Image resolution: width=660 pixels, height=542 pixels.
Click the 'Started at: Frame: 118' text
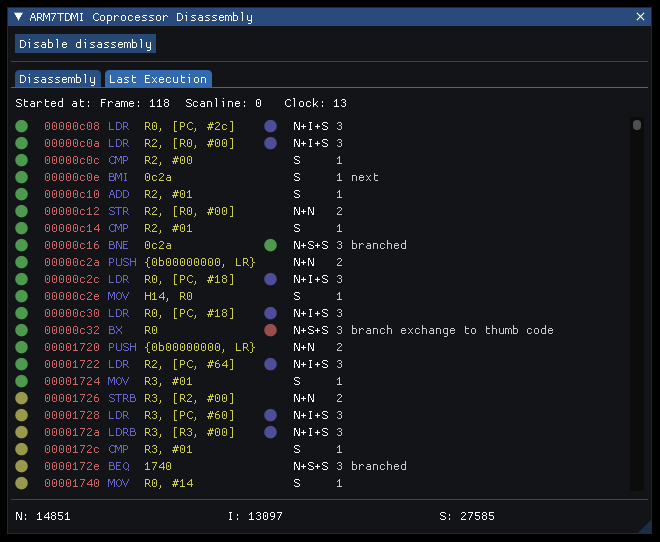pos(93,103)
